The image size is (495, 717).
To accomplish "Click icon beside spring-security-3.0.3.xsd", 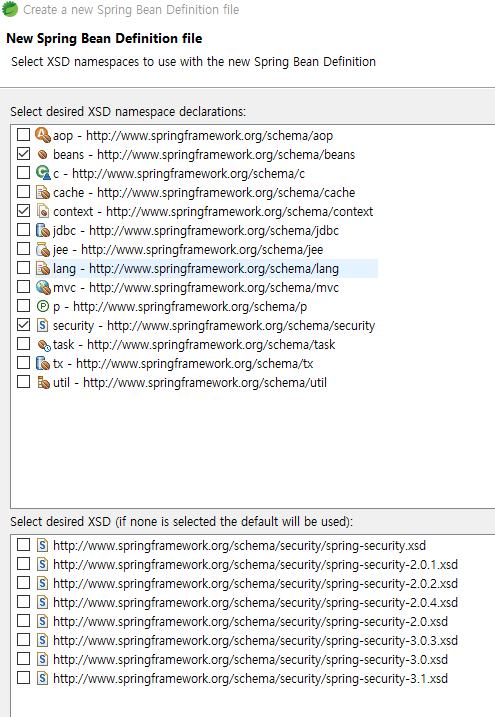I will pyautogui.click(x=43, y=640).
